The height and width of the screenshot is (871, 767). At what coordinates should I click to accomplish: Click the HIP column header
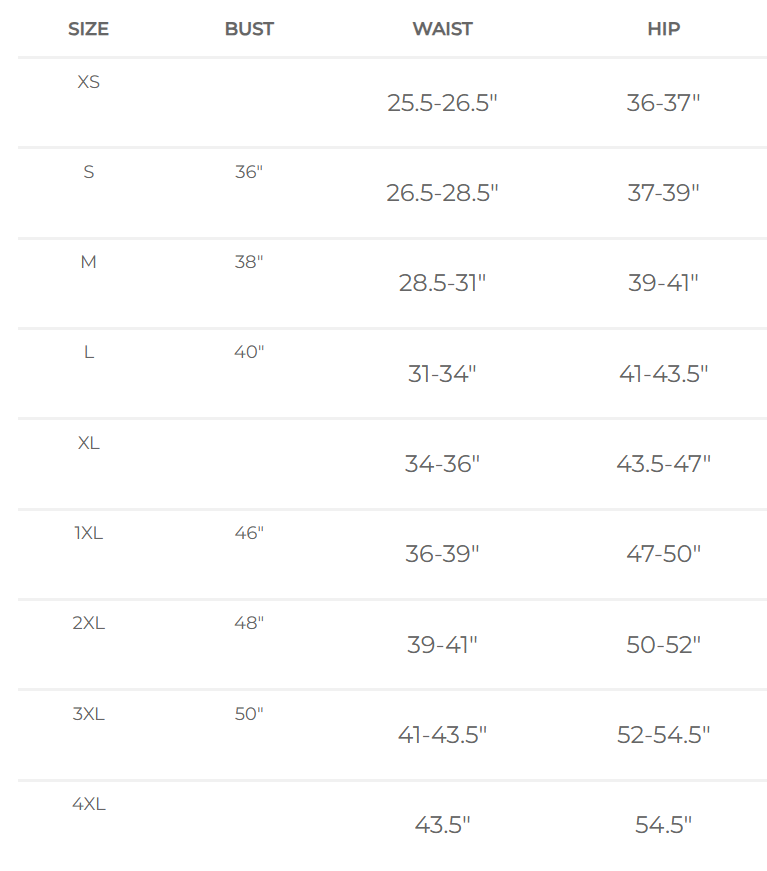point(663,29)
